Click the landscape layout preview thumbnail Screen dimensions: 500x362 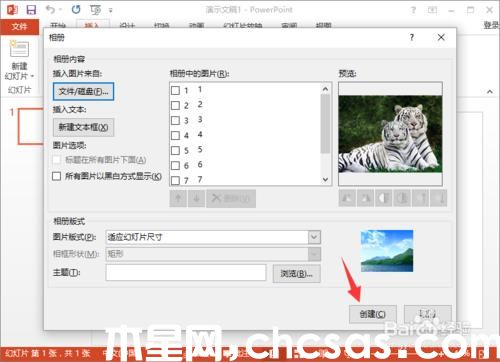tap(387, 251)
